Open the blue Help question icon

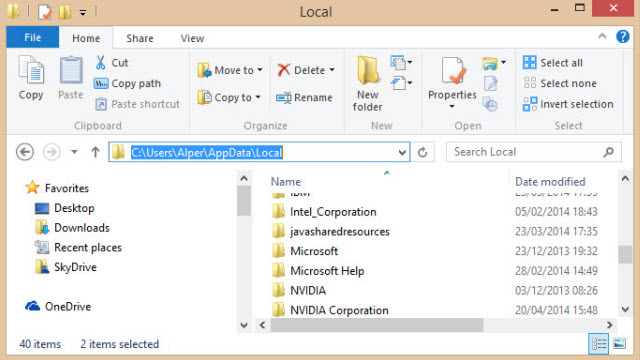pos(622,37)
